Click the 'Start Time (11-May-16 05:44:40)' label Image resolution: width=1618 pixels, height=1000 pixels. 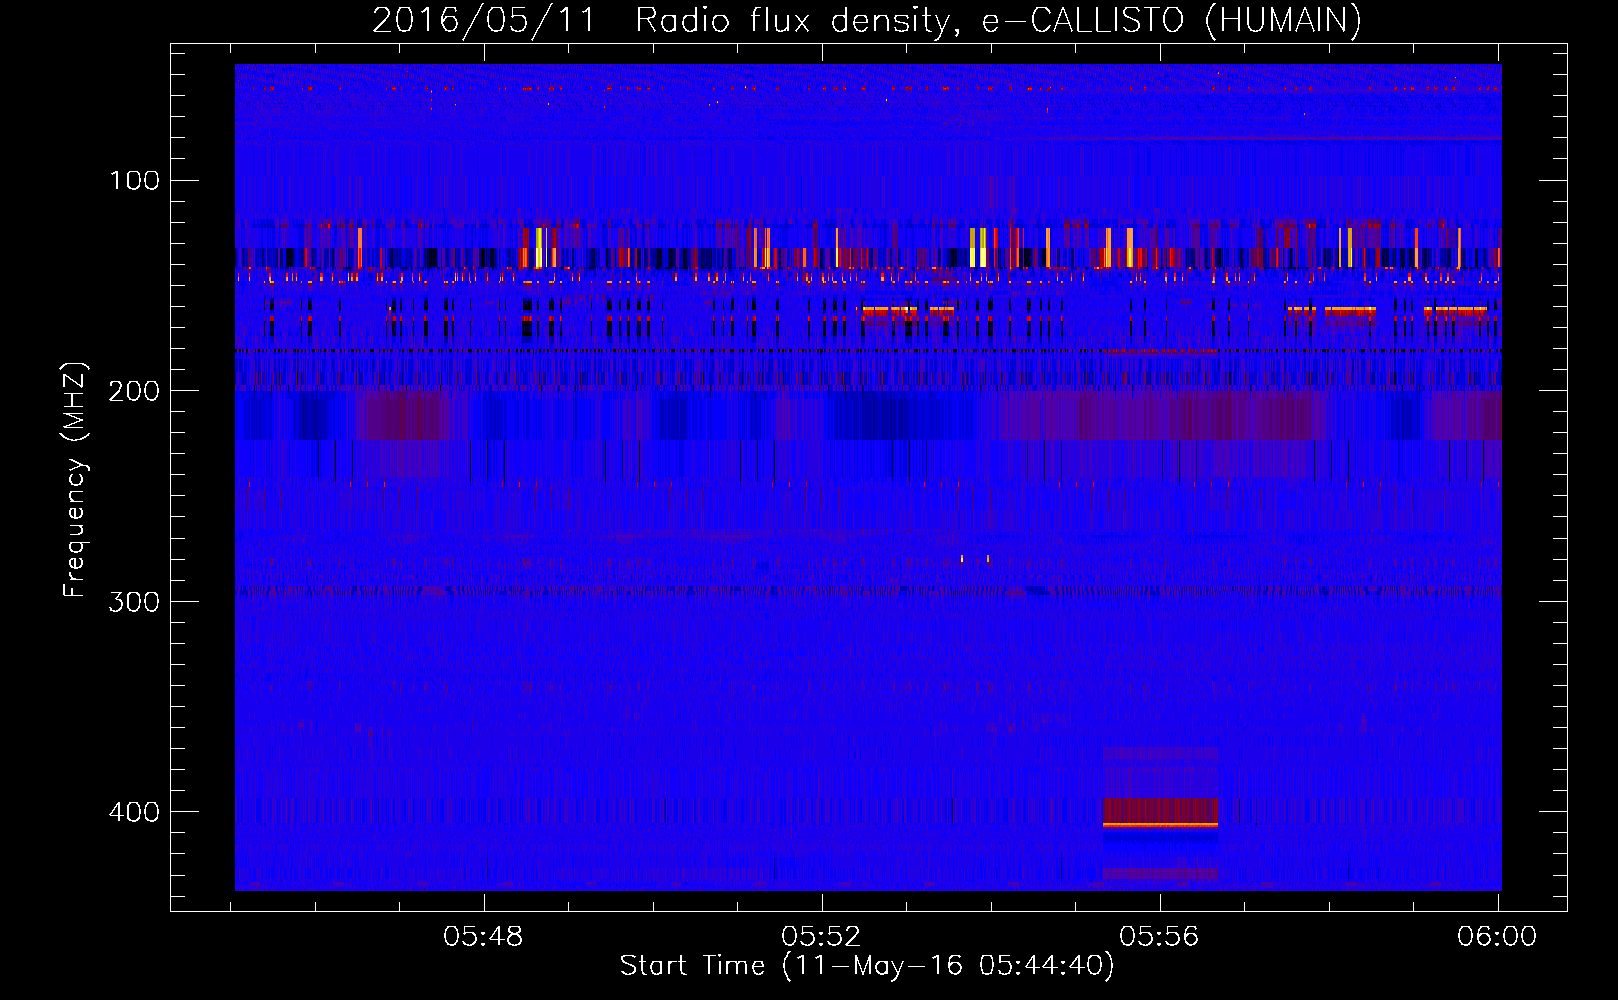tap(866, 965)
